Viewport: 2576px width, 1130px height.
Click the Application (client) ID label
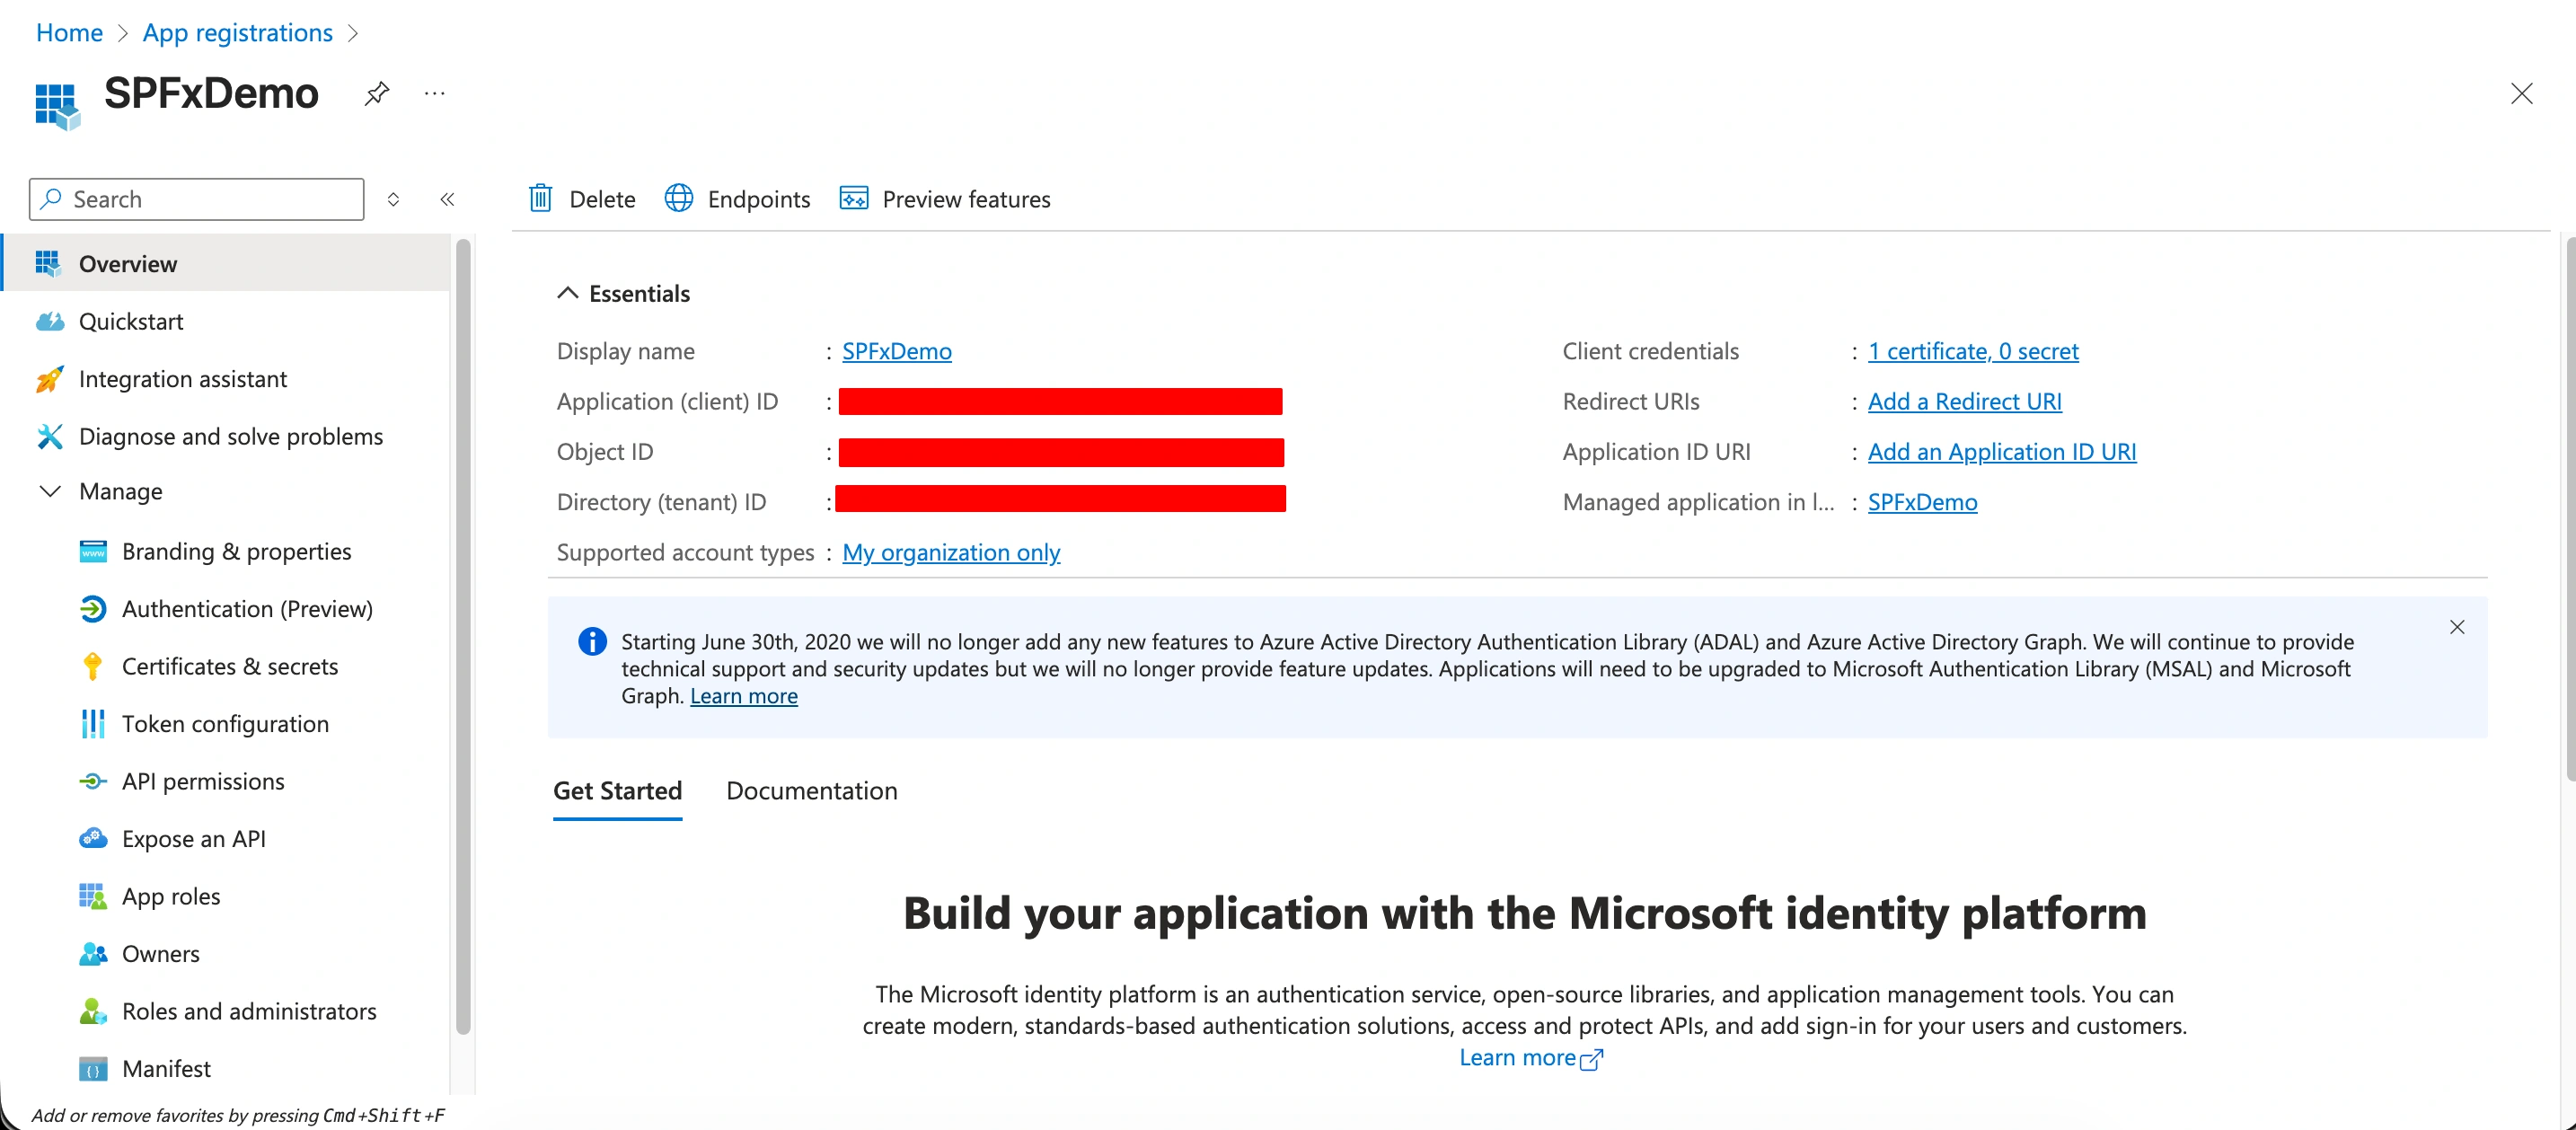pos(667,401)
